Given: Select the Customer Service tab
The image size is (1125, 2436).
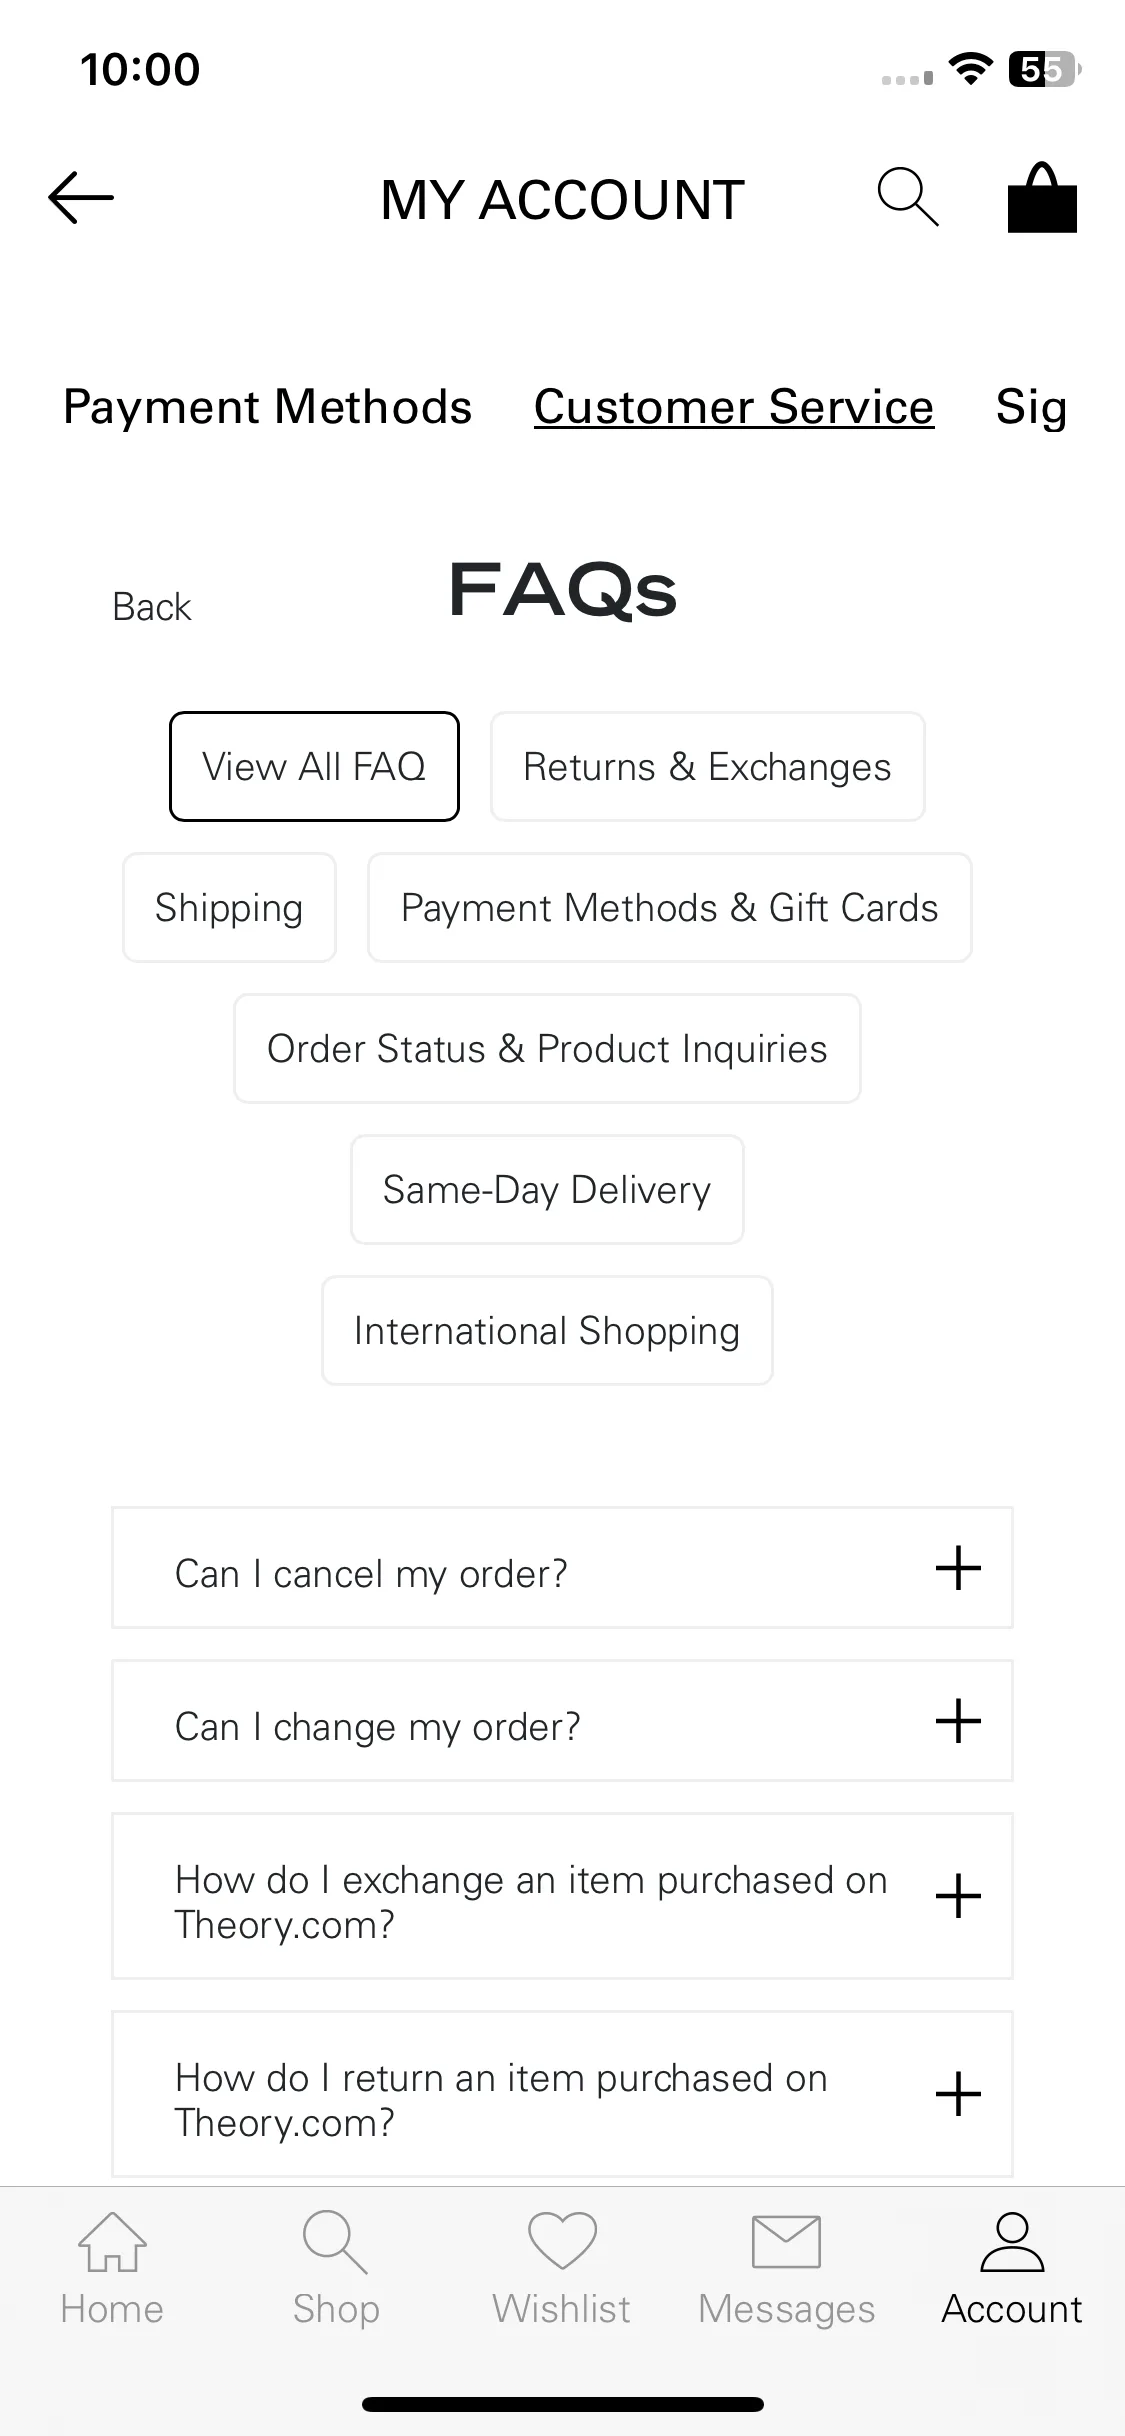Looking at the screenshot, I should [x=734, y=407].
